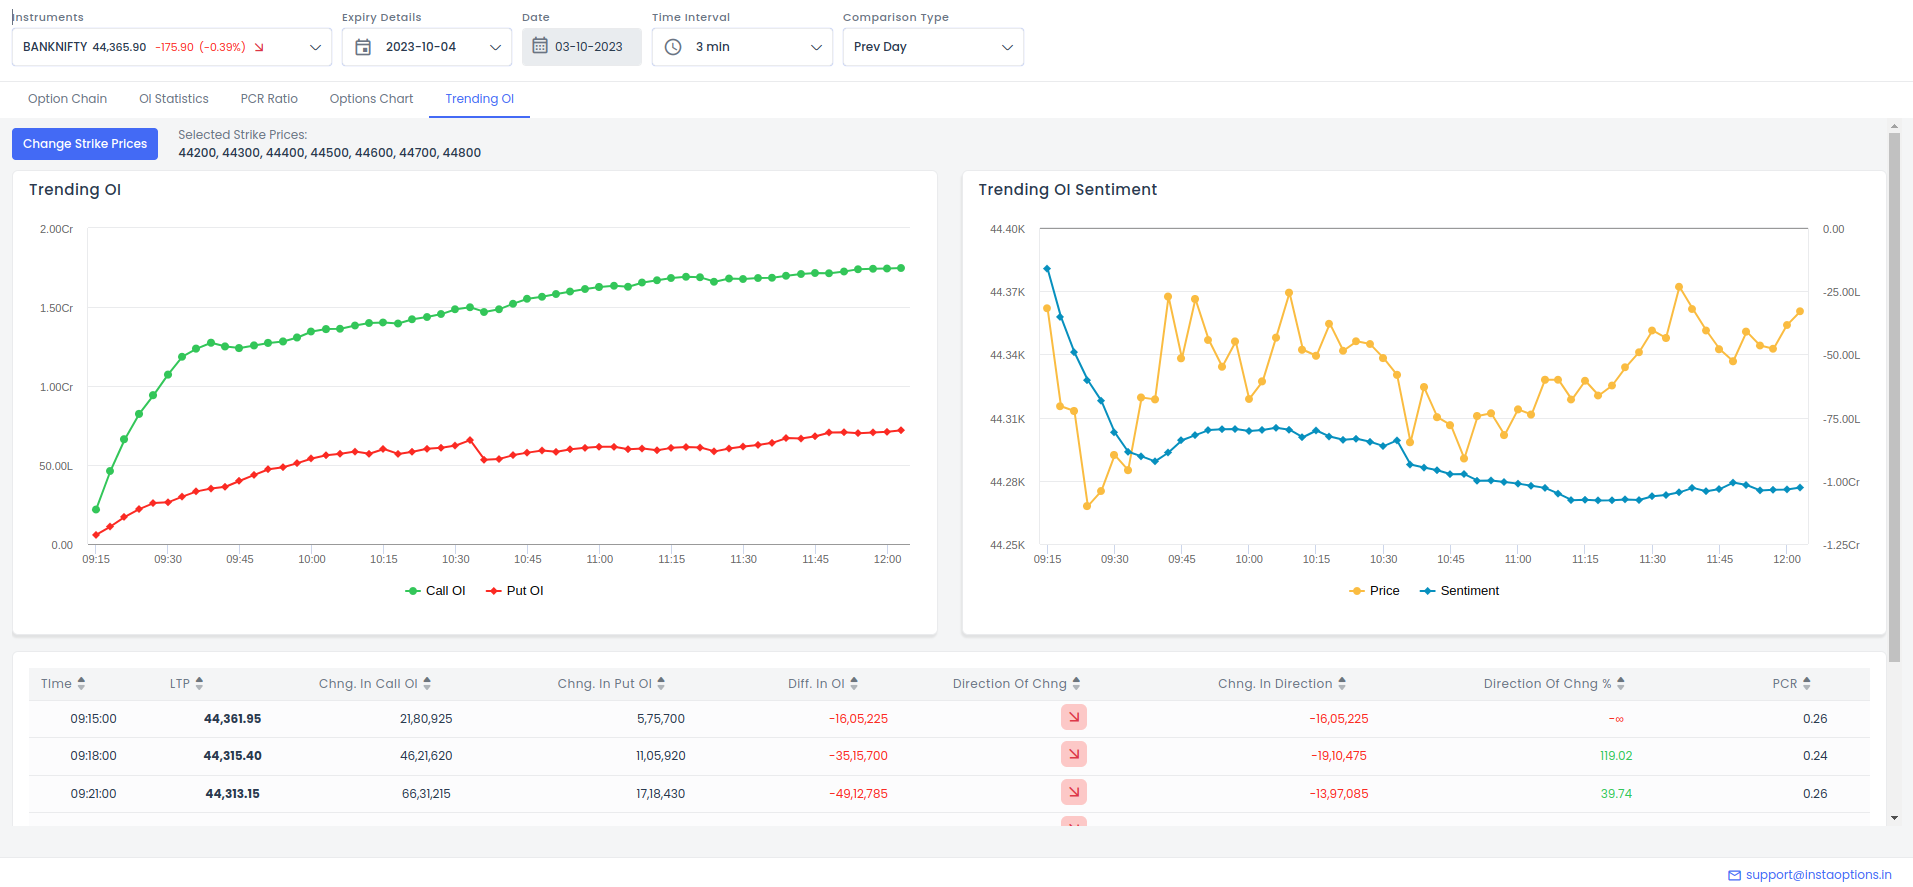Switch to the OI Statistics tab
The image size is (1913, 887).
[174, 99]
